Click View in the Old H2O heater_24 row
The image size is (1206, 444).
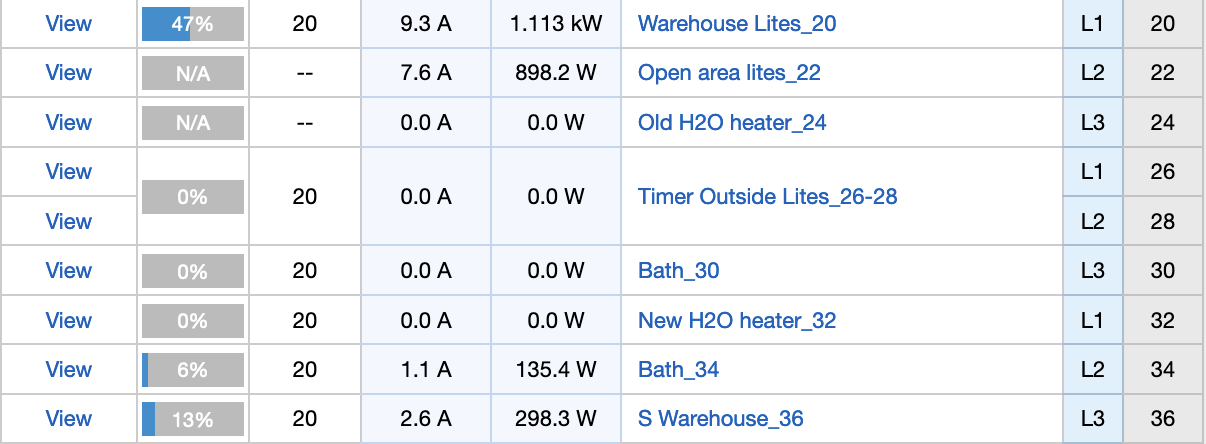[68, 122]
